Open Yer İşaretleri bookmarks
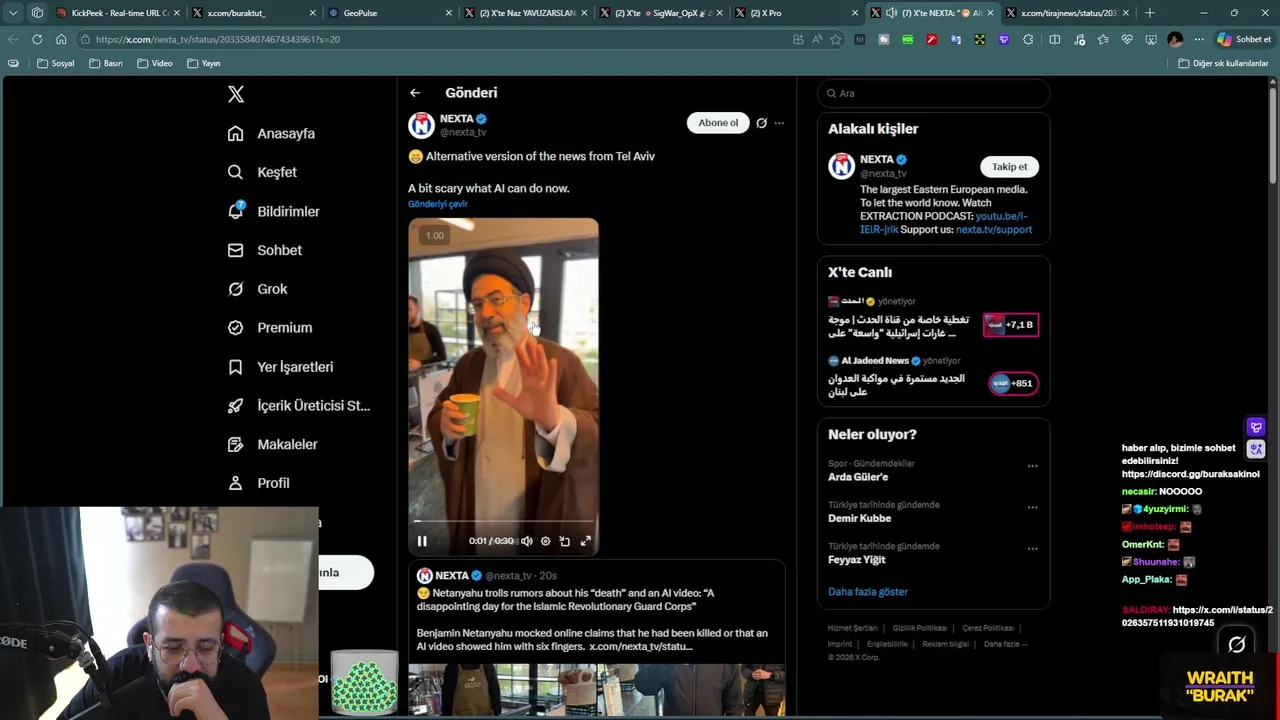 pos(280,367)
